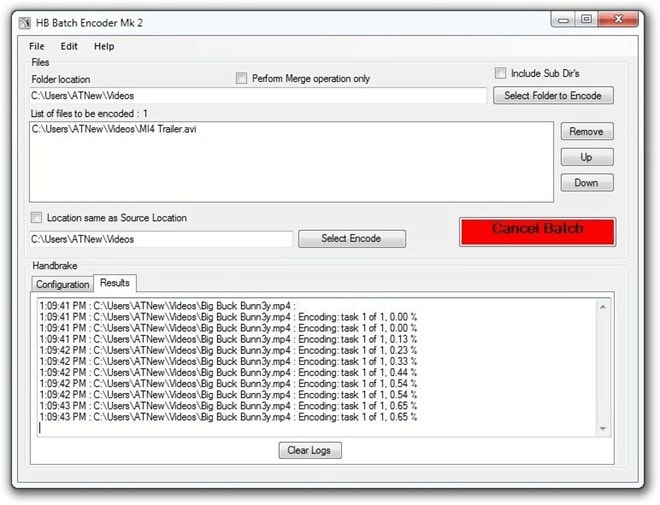Viewport: 660px width, 505px height.
Task: Click Select Folder to Encode button
Action: pyautogui.click(x=553, y=96)
